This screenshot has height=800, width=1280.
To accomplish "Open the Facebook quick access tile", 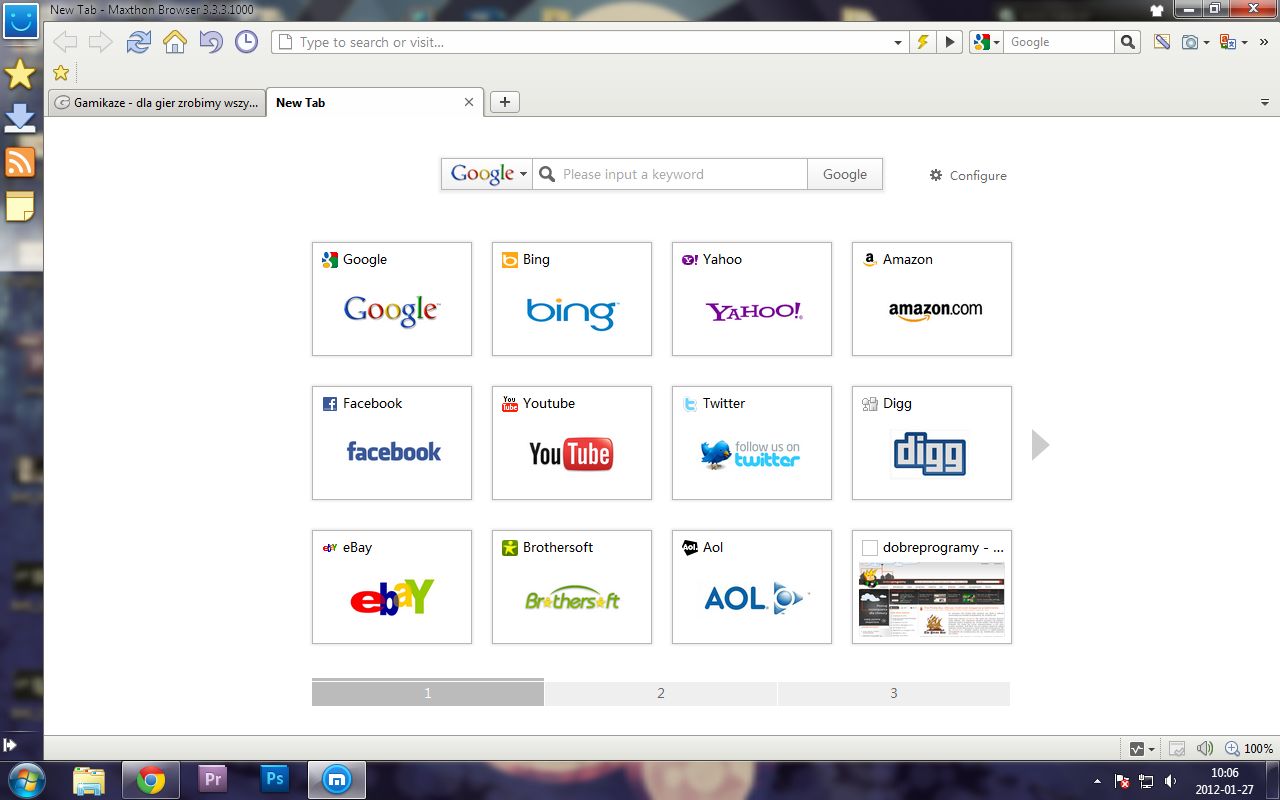I will tap(392, 443).
